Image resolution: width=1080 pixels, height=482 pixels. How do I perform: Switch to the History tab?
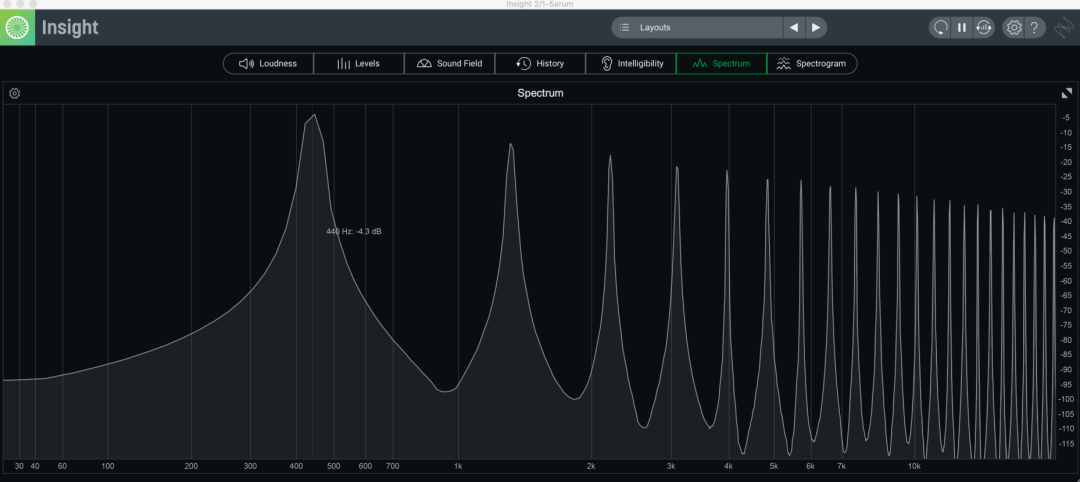pyautogui.click(x=540, y=63)
